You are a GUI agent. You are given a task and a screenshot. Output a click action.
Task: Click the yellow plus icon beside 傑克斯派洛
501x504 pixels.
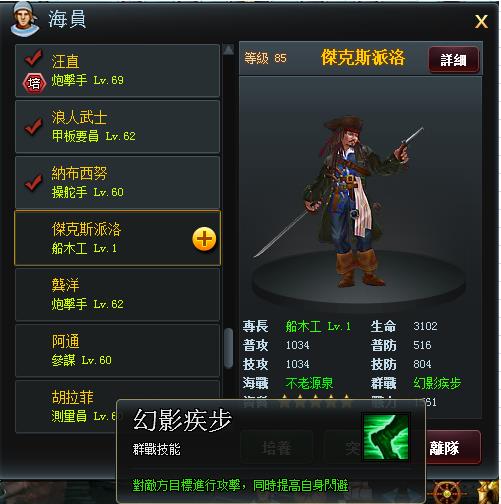pyautogui.click(x=204, y=239)
